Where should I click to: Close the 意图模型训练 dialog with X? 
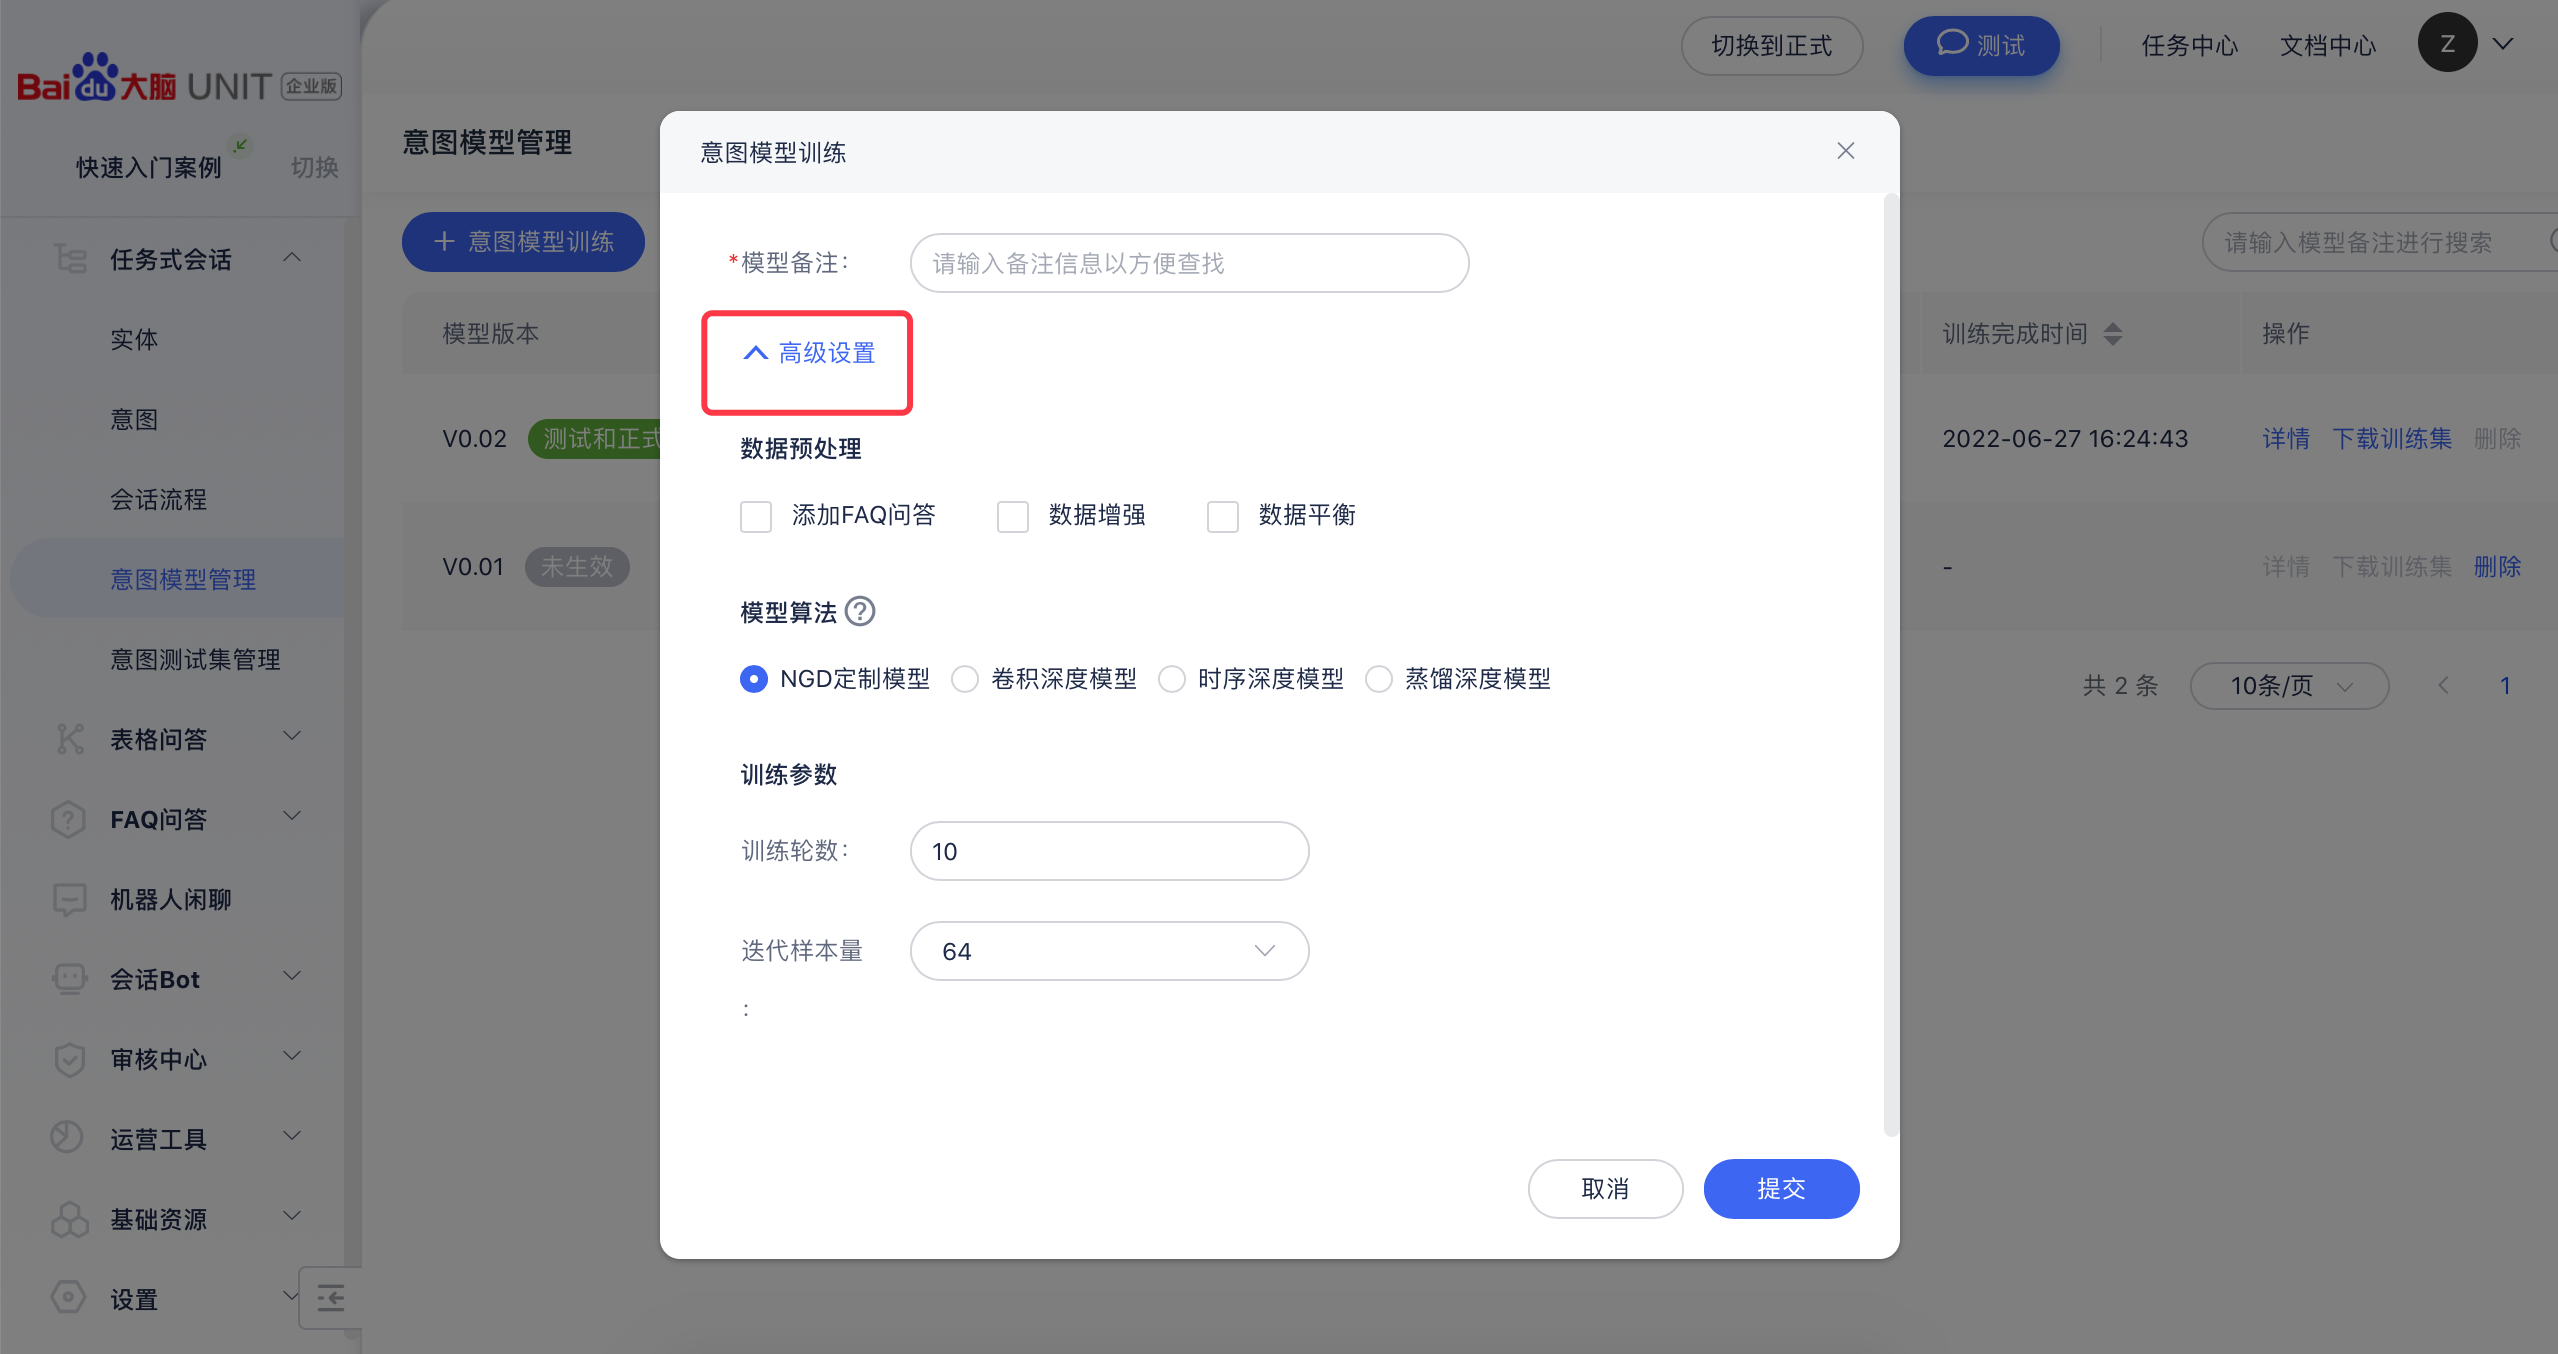click(1845, 151)
